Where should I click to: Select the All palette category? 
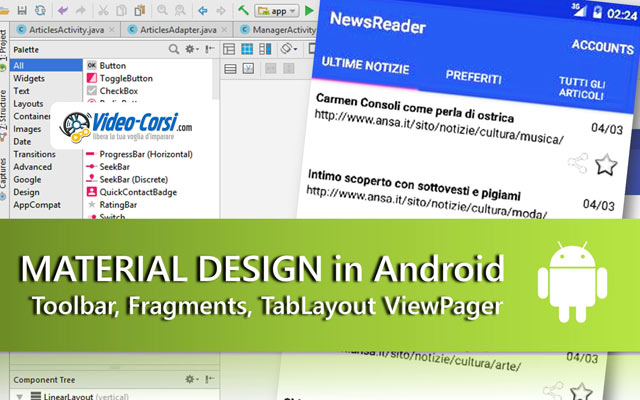pos(46,65)
